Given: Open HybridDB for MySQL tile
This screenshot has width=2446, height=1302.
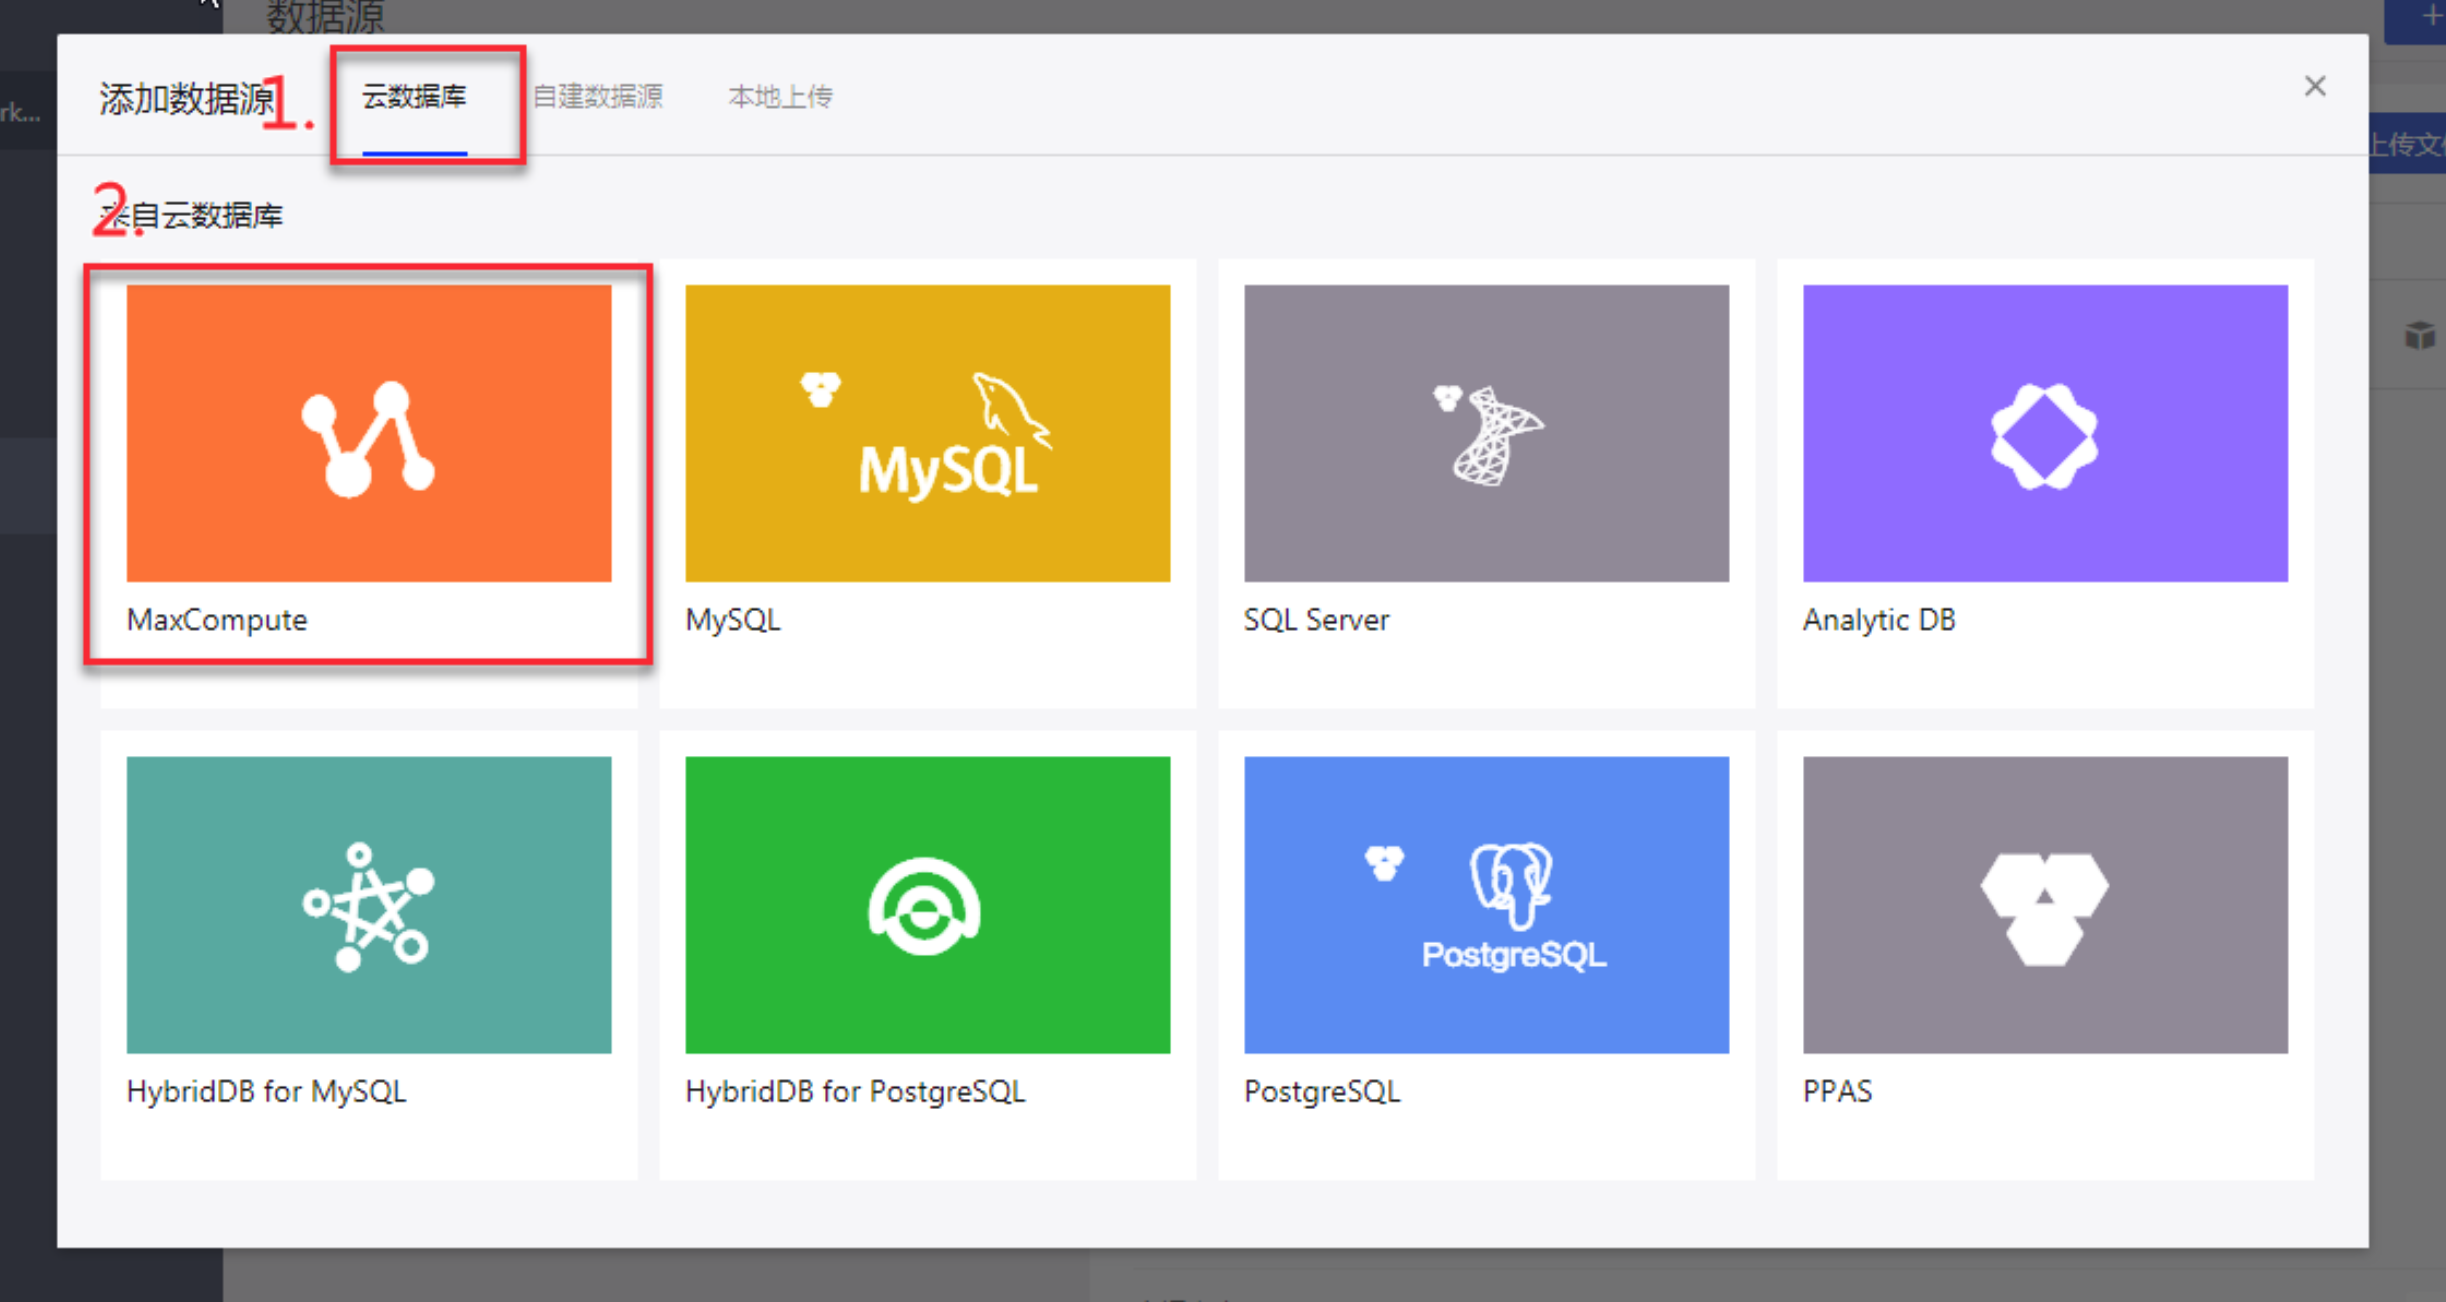Looking at the screenshot, I should pyautogui.click(x=368, y=904).
